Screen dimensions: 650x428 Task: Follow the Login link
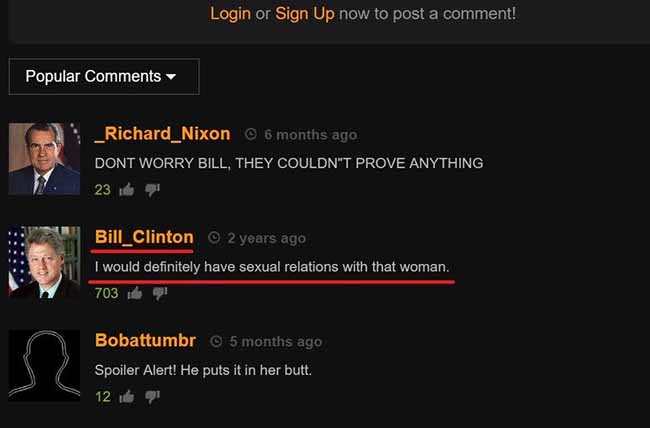coord(230,14)
